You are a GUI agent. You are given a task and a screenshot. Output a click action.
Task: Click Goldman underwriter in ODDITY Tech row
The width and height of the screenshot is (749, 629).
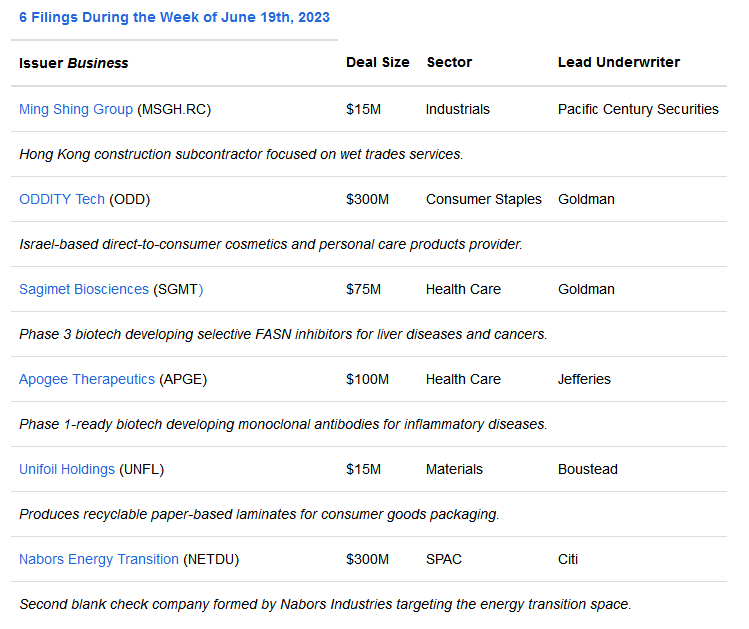point(586,199)
